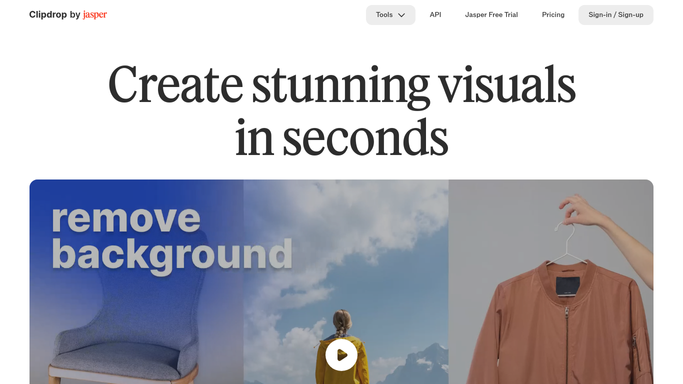Click the Clipdrop by jasper logo
Image resolution: width=683 pixels, height=384 pixels.
click(x=68, y=15)
